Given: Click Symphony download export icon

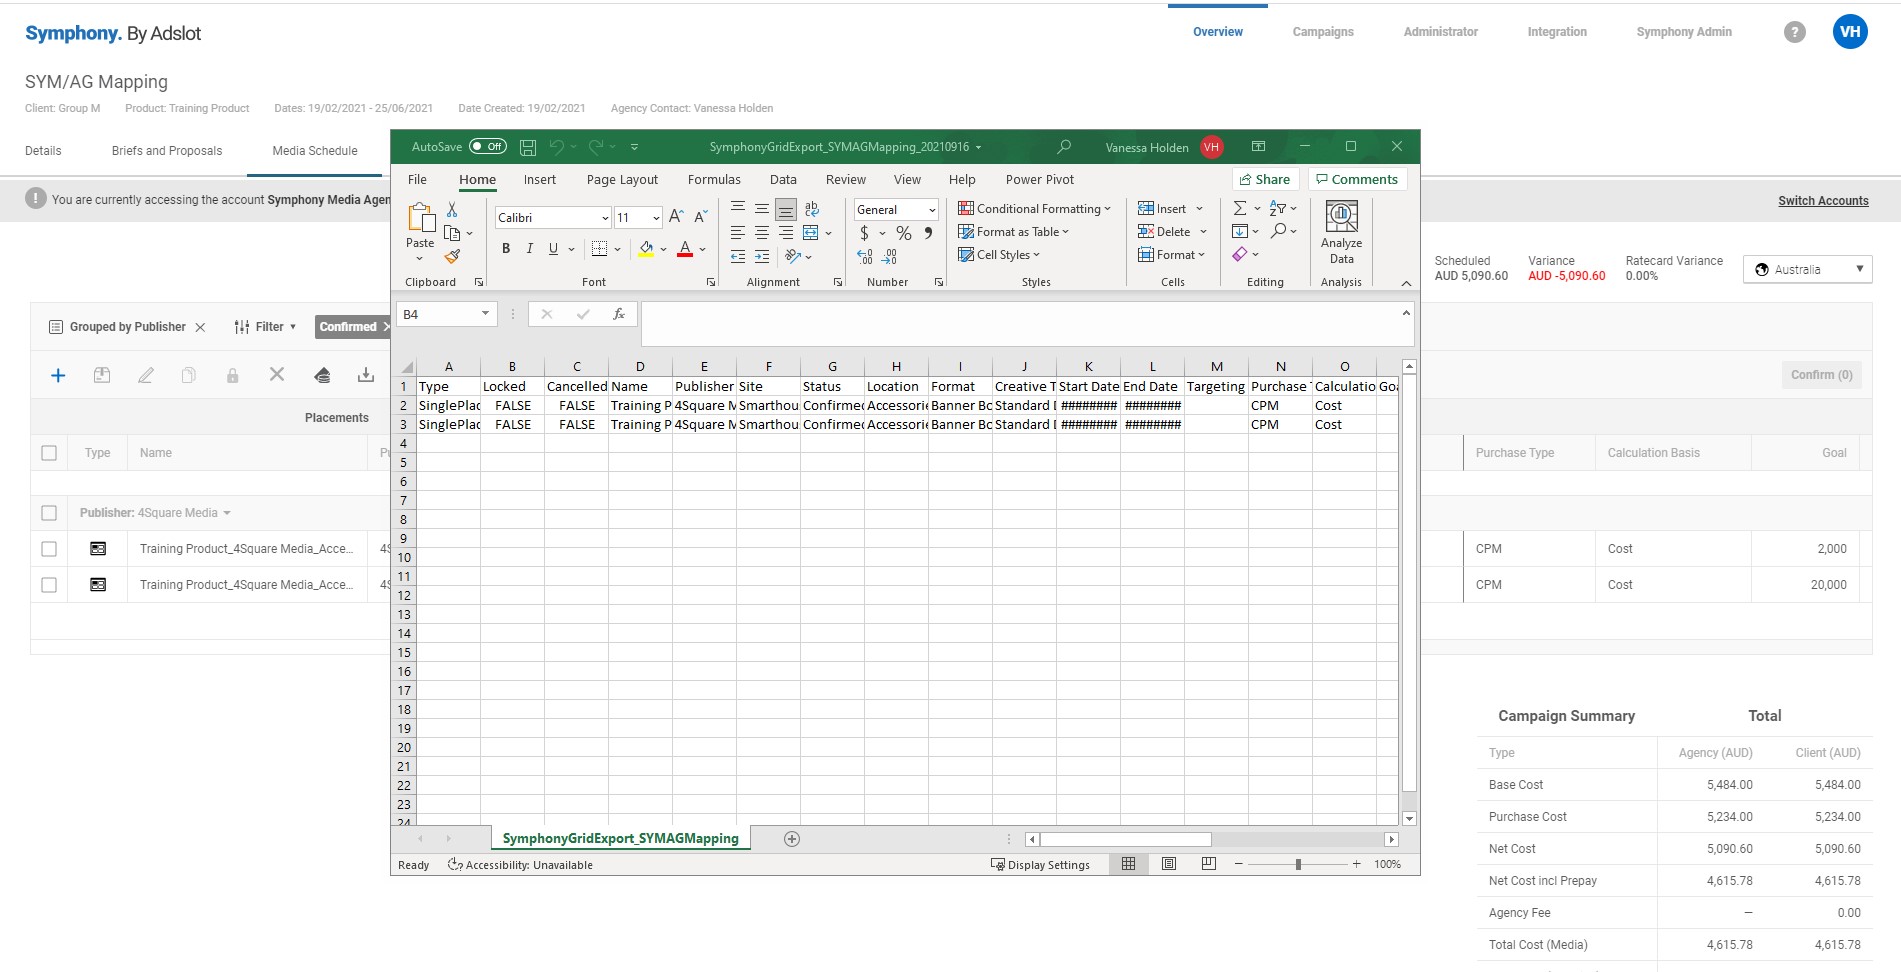Looking at the screenshot, I should click(366, 375).
